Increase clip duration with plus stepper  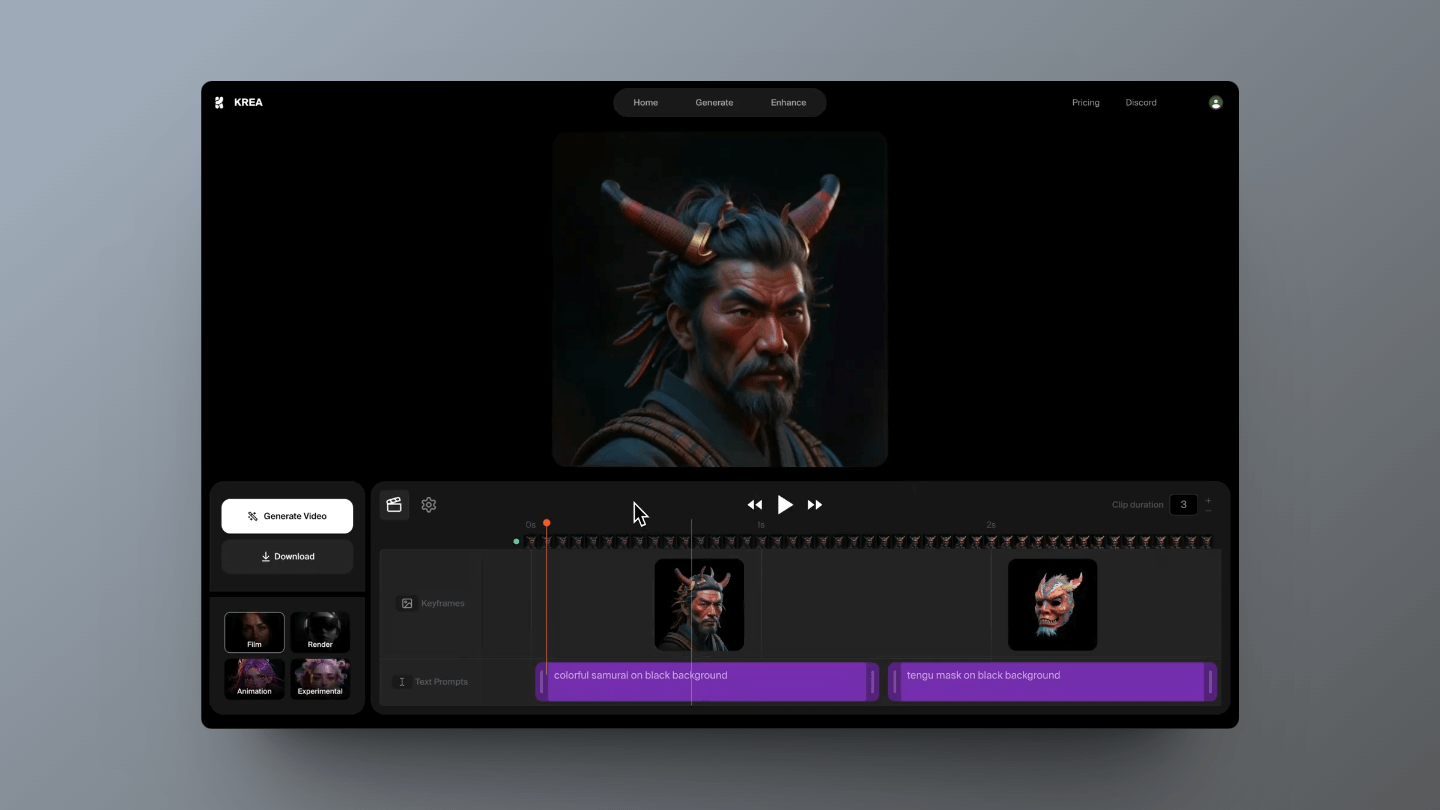tap(1208, 500)
